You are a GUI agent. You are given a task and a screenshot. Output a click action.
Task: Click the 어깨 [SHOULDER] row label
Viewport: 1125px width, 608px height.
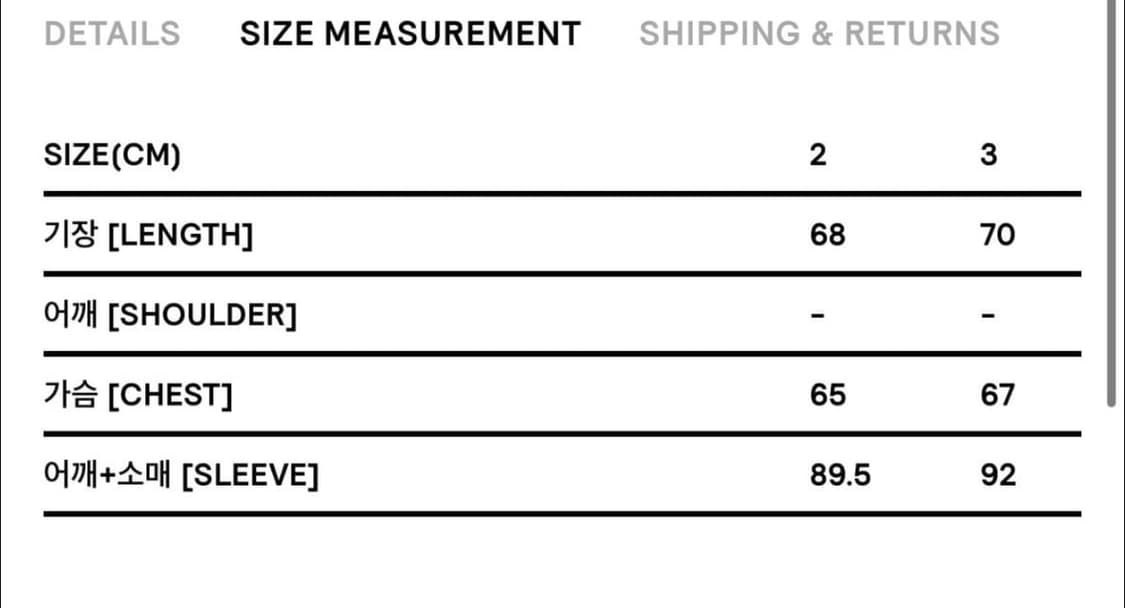(x=171, y=316)
